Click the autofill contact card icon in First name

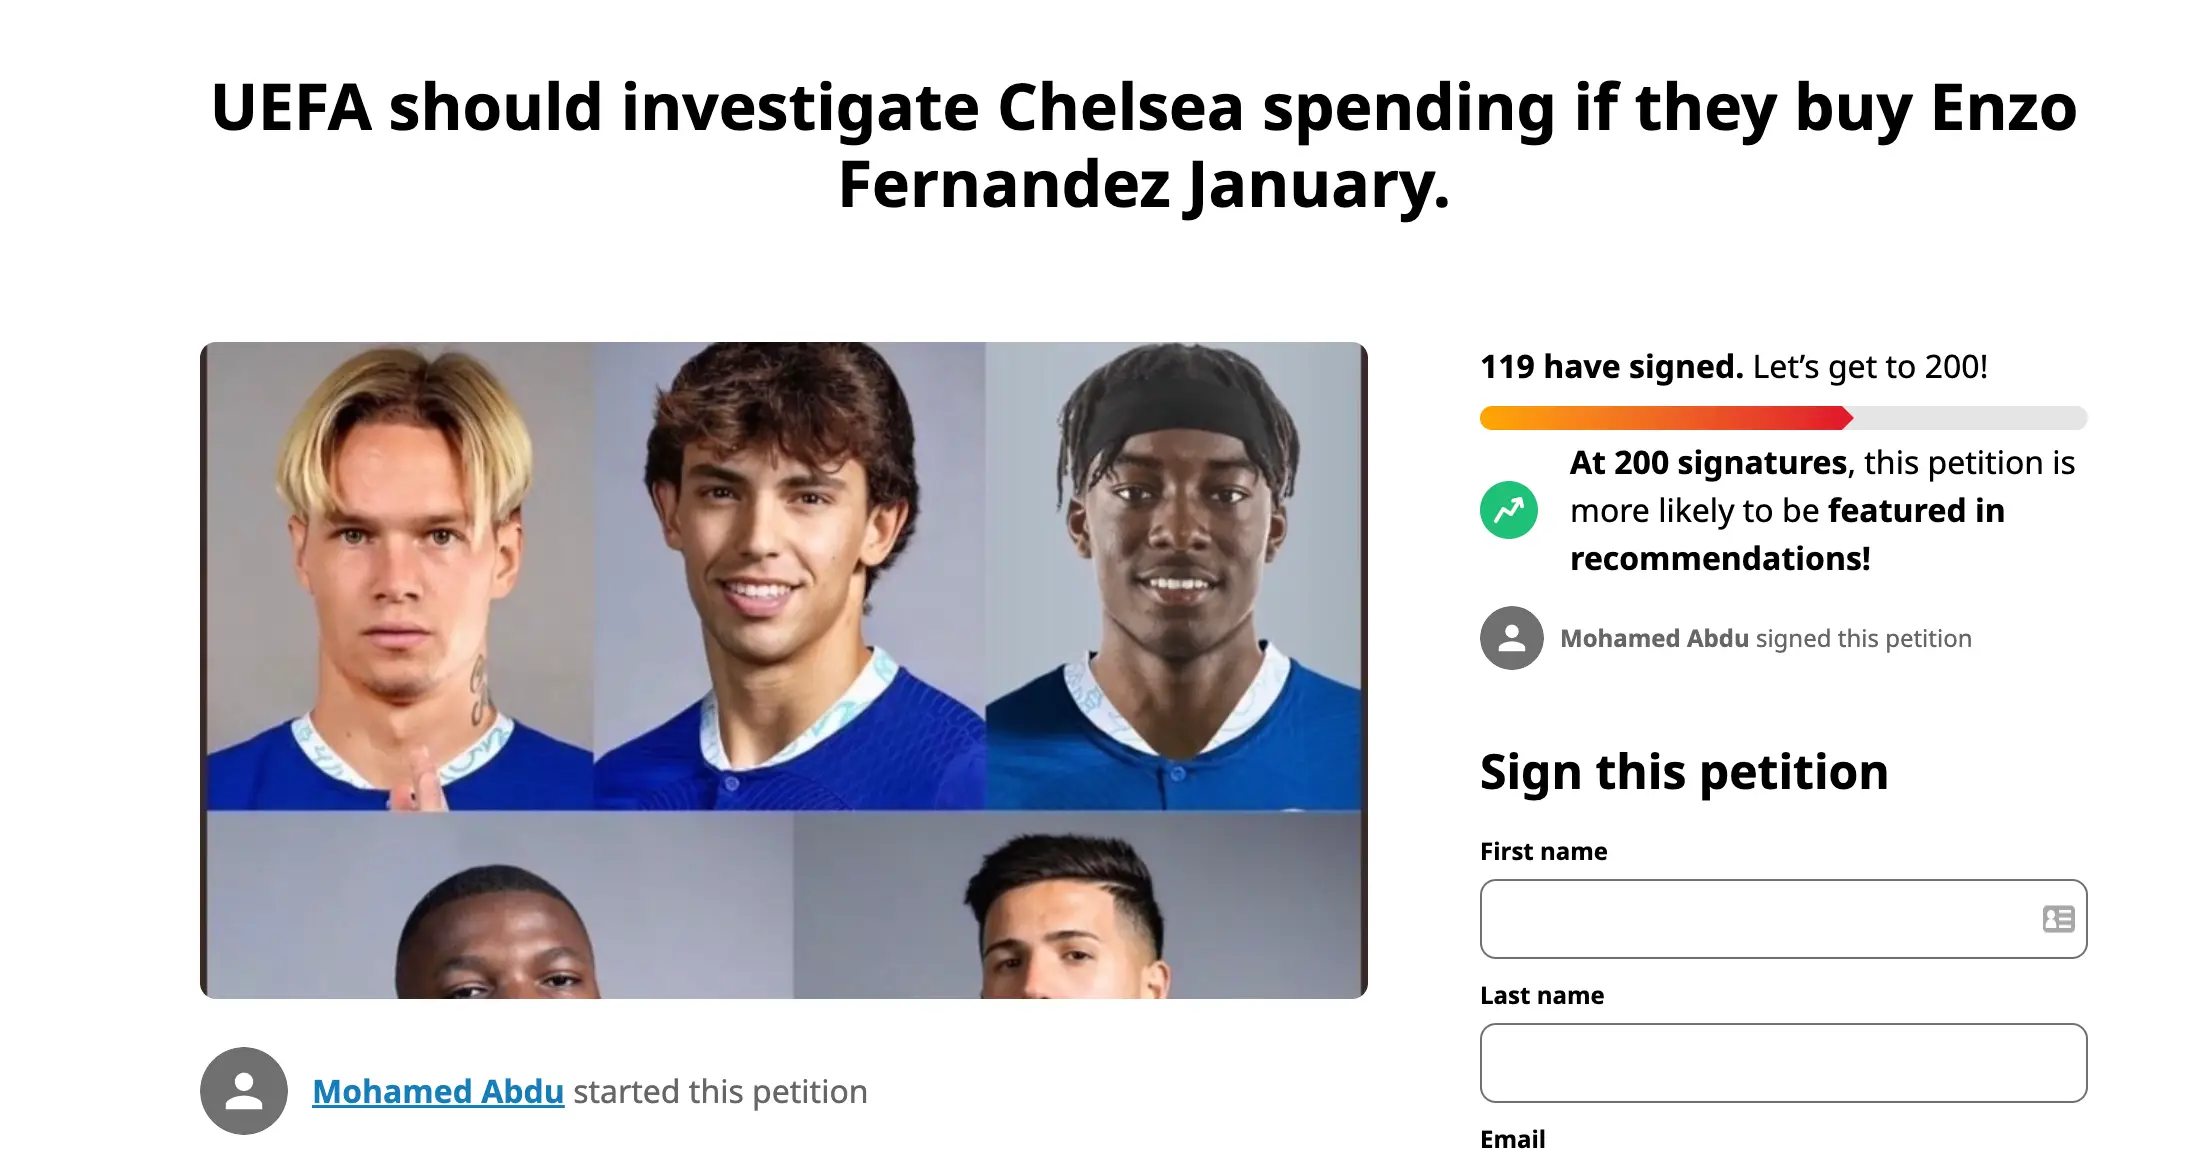point(2058,919)
